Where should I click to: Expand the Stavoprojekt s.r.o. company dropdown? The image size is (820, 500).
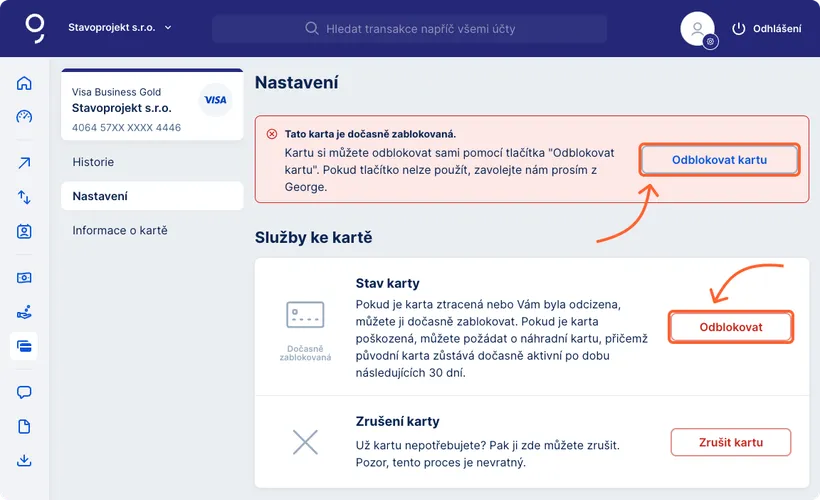(120, 28)
